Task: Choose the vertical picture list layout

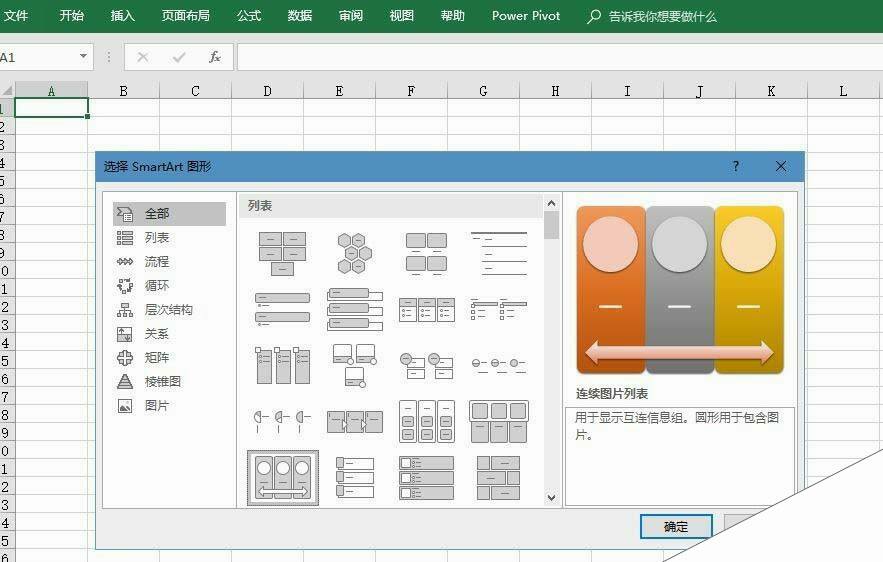Action: pyautogui.click(x=354, y=478)
